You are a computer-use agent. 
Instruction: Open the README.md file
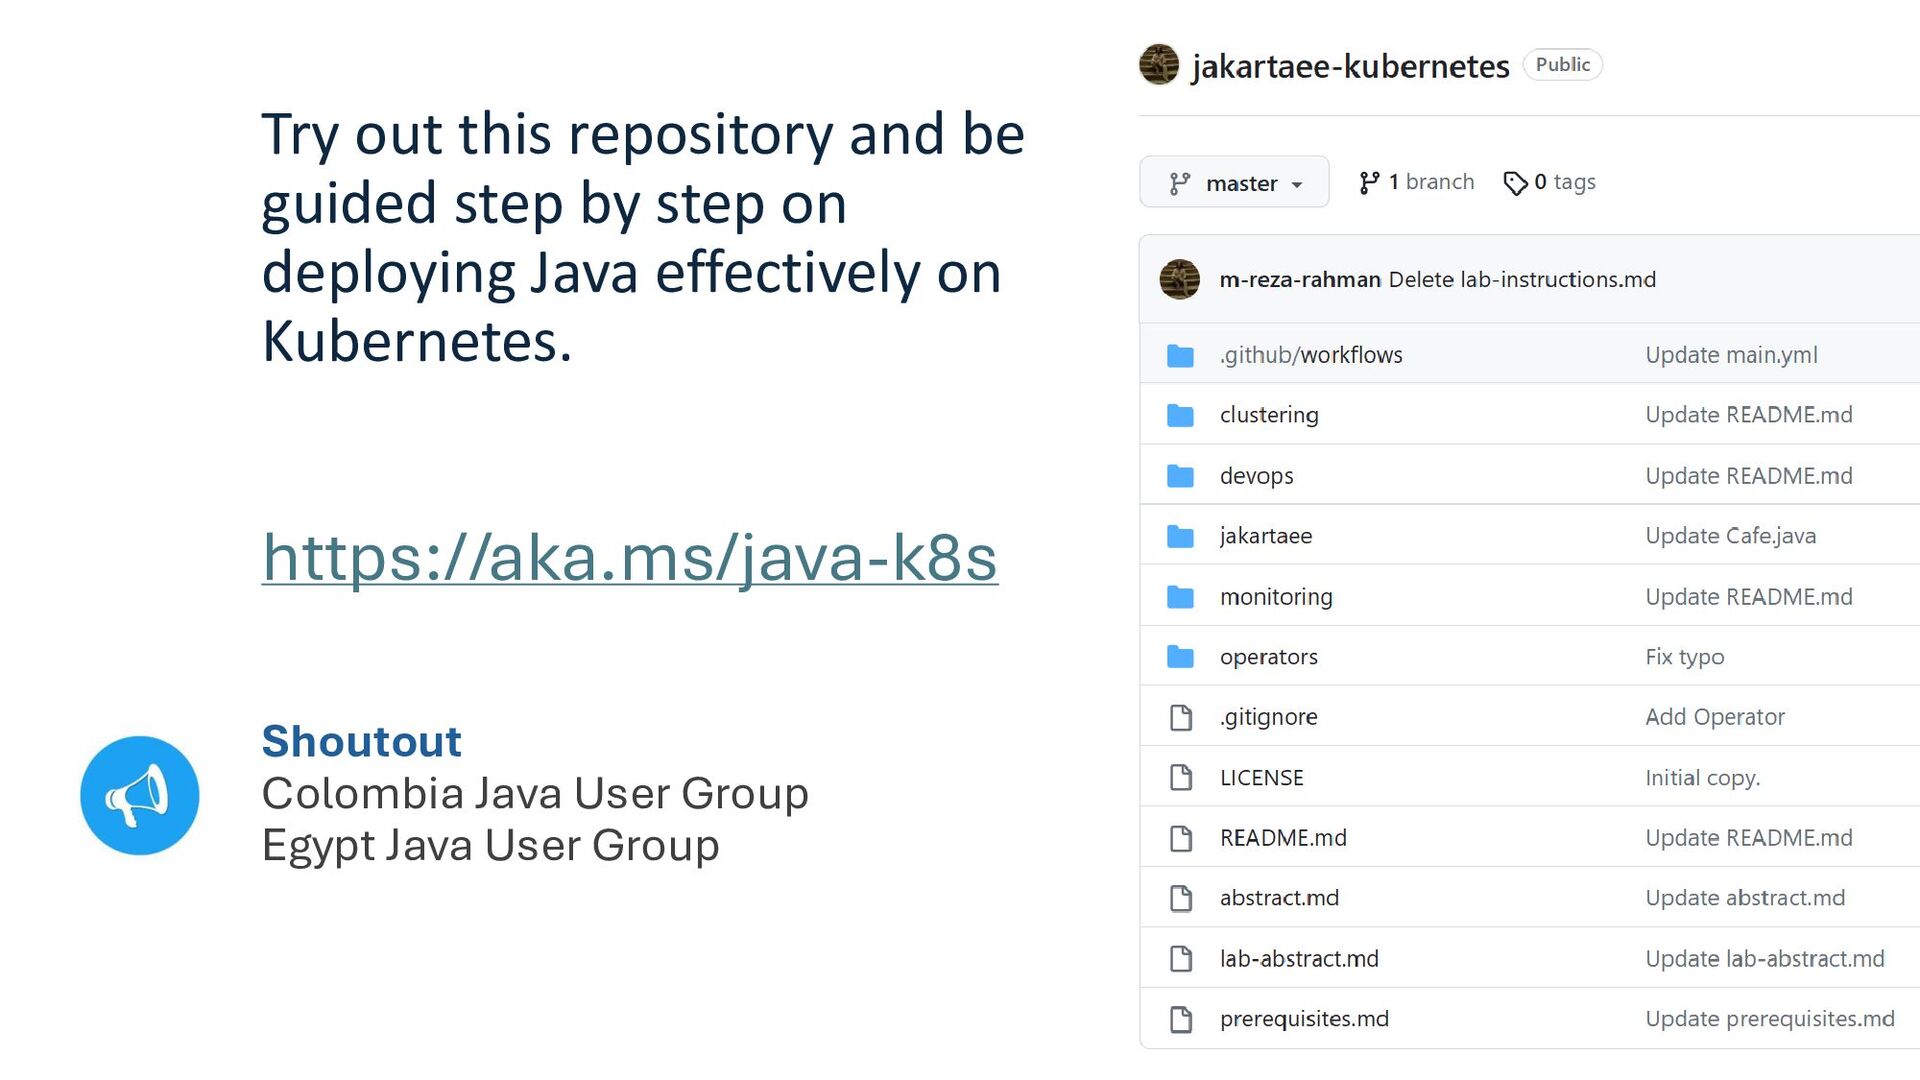coord(1283,838)
